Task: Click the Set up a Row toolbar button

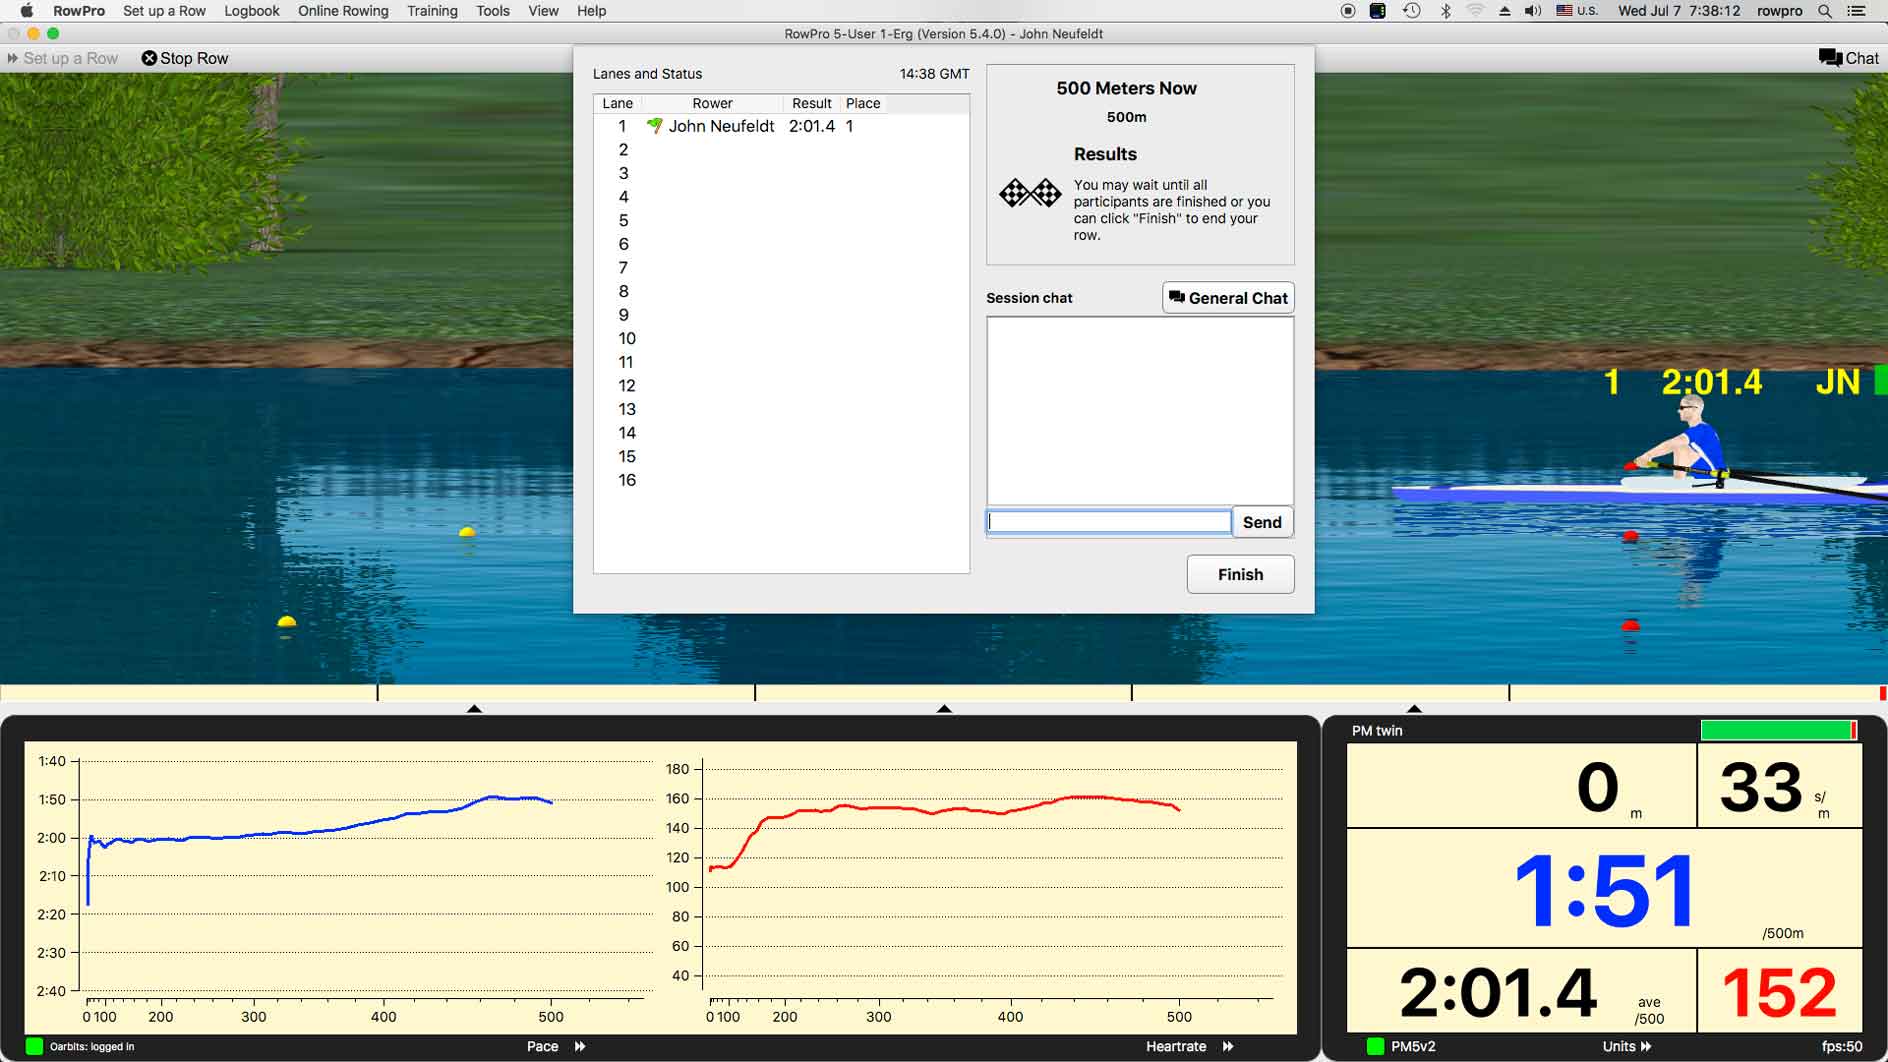Action: pyautogui.click(x=62, y=58)
